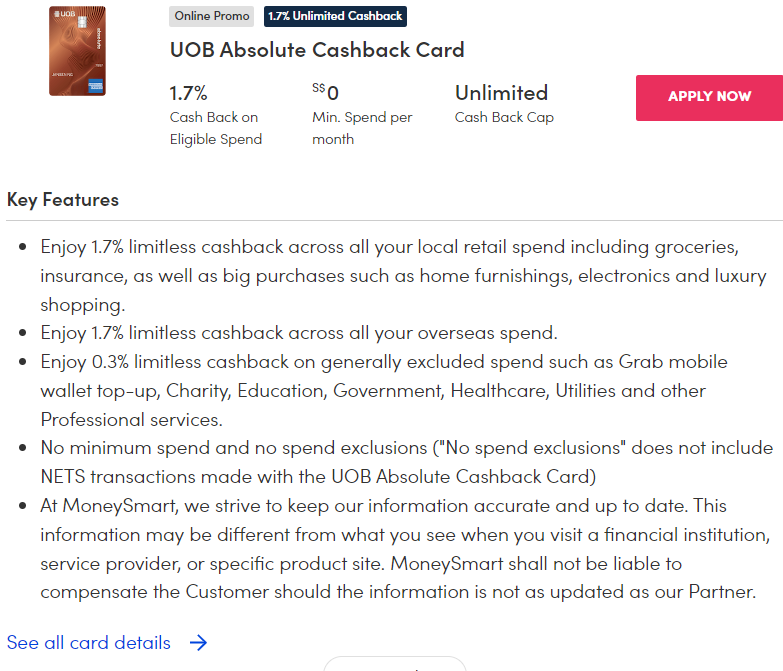Click the partially visible rounded button at the bottom
The width and height of the screenshot is (783, 671).
394,664
